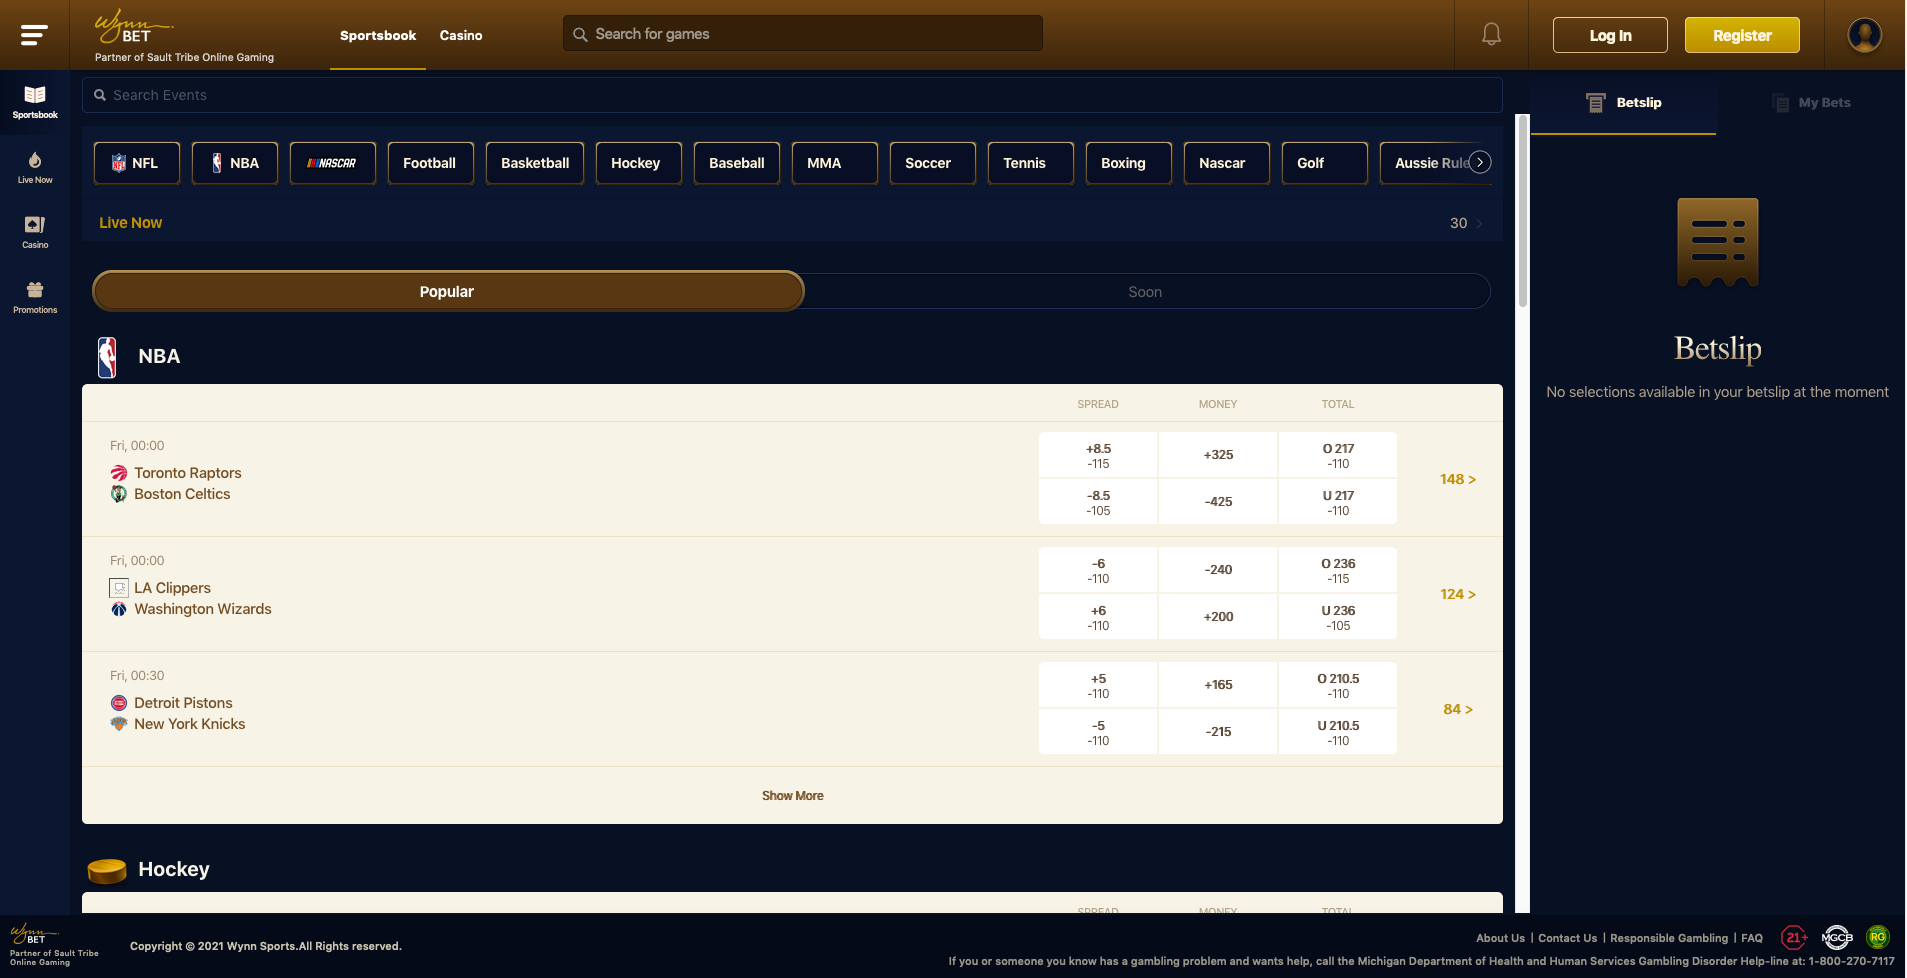Click the Hockey puck section icon
The width and height of the screenshot is (1907, 978).
click(107, 871)
